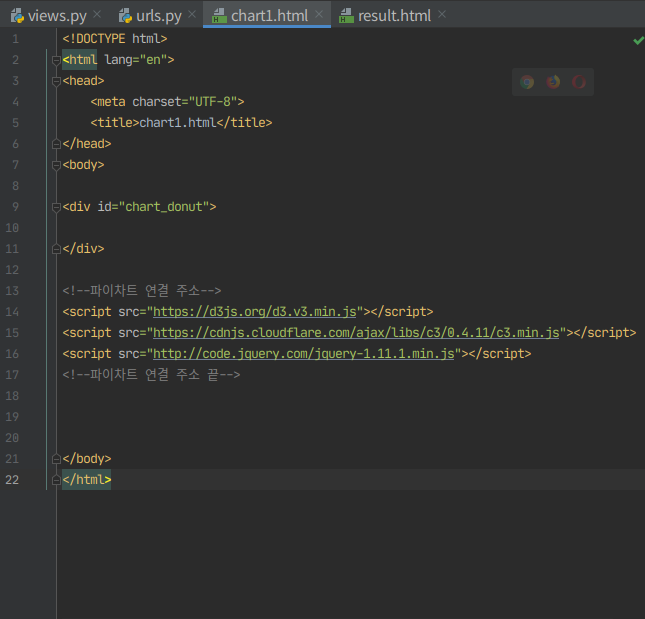645x619 pixels.
Task: Switch to the urls.py tab
Action: pyautogui.click(x=159, y=16)
